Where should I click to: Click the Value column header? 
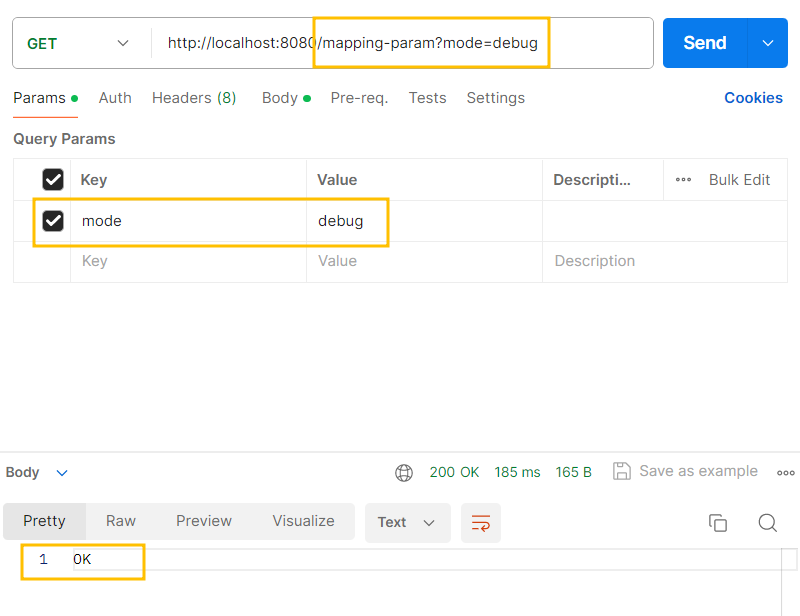(337, 180)
